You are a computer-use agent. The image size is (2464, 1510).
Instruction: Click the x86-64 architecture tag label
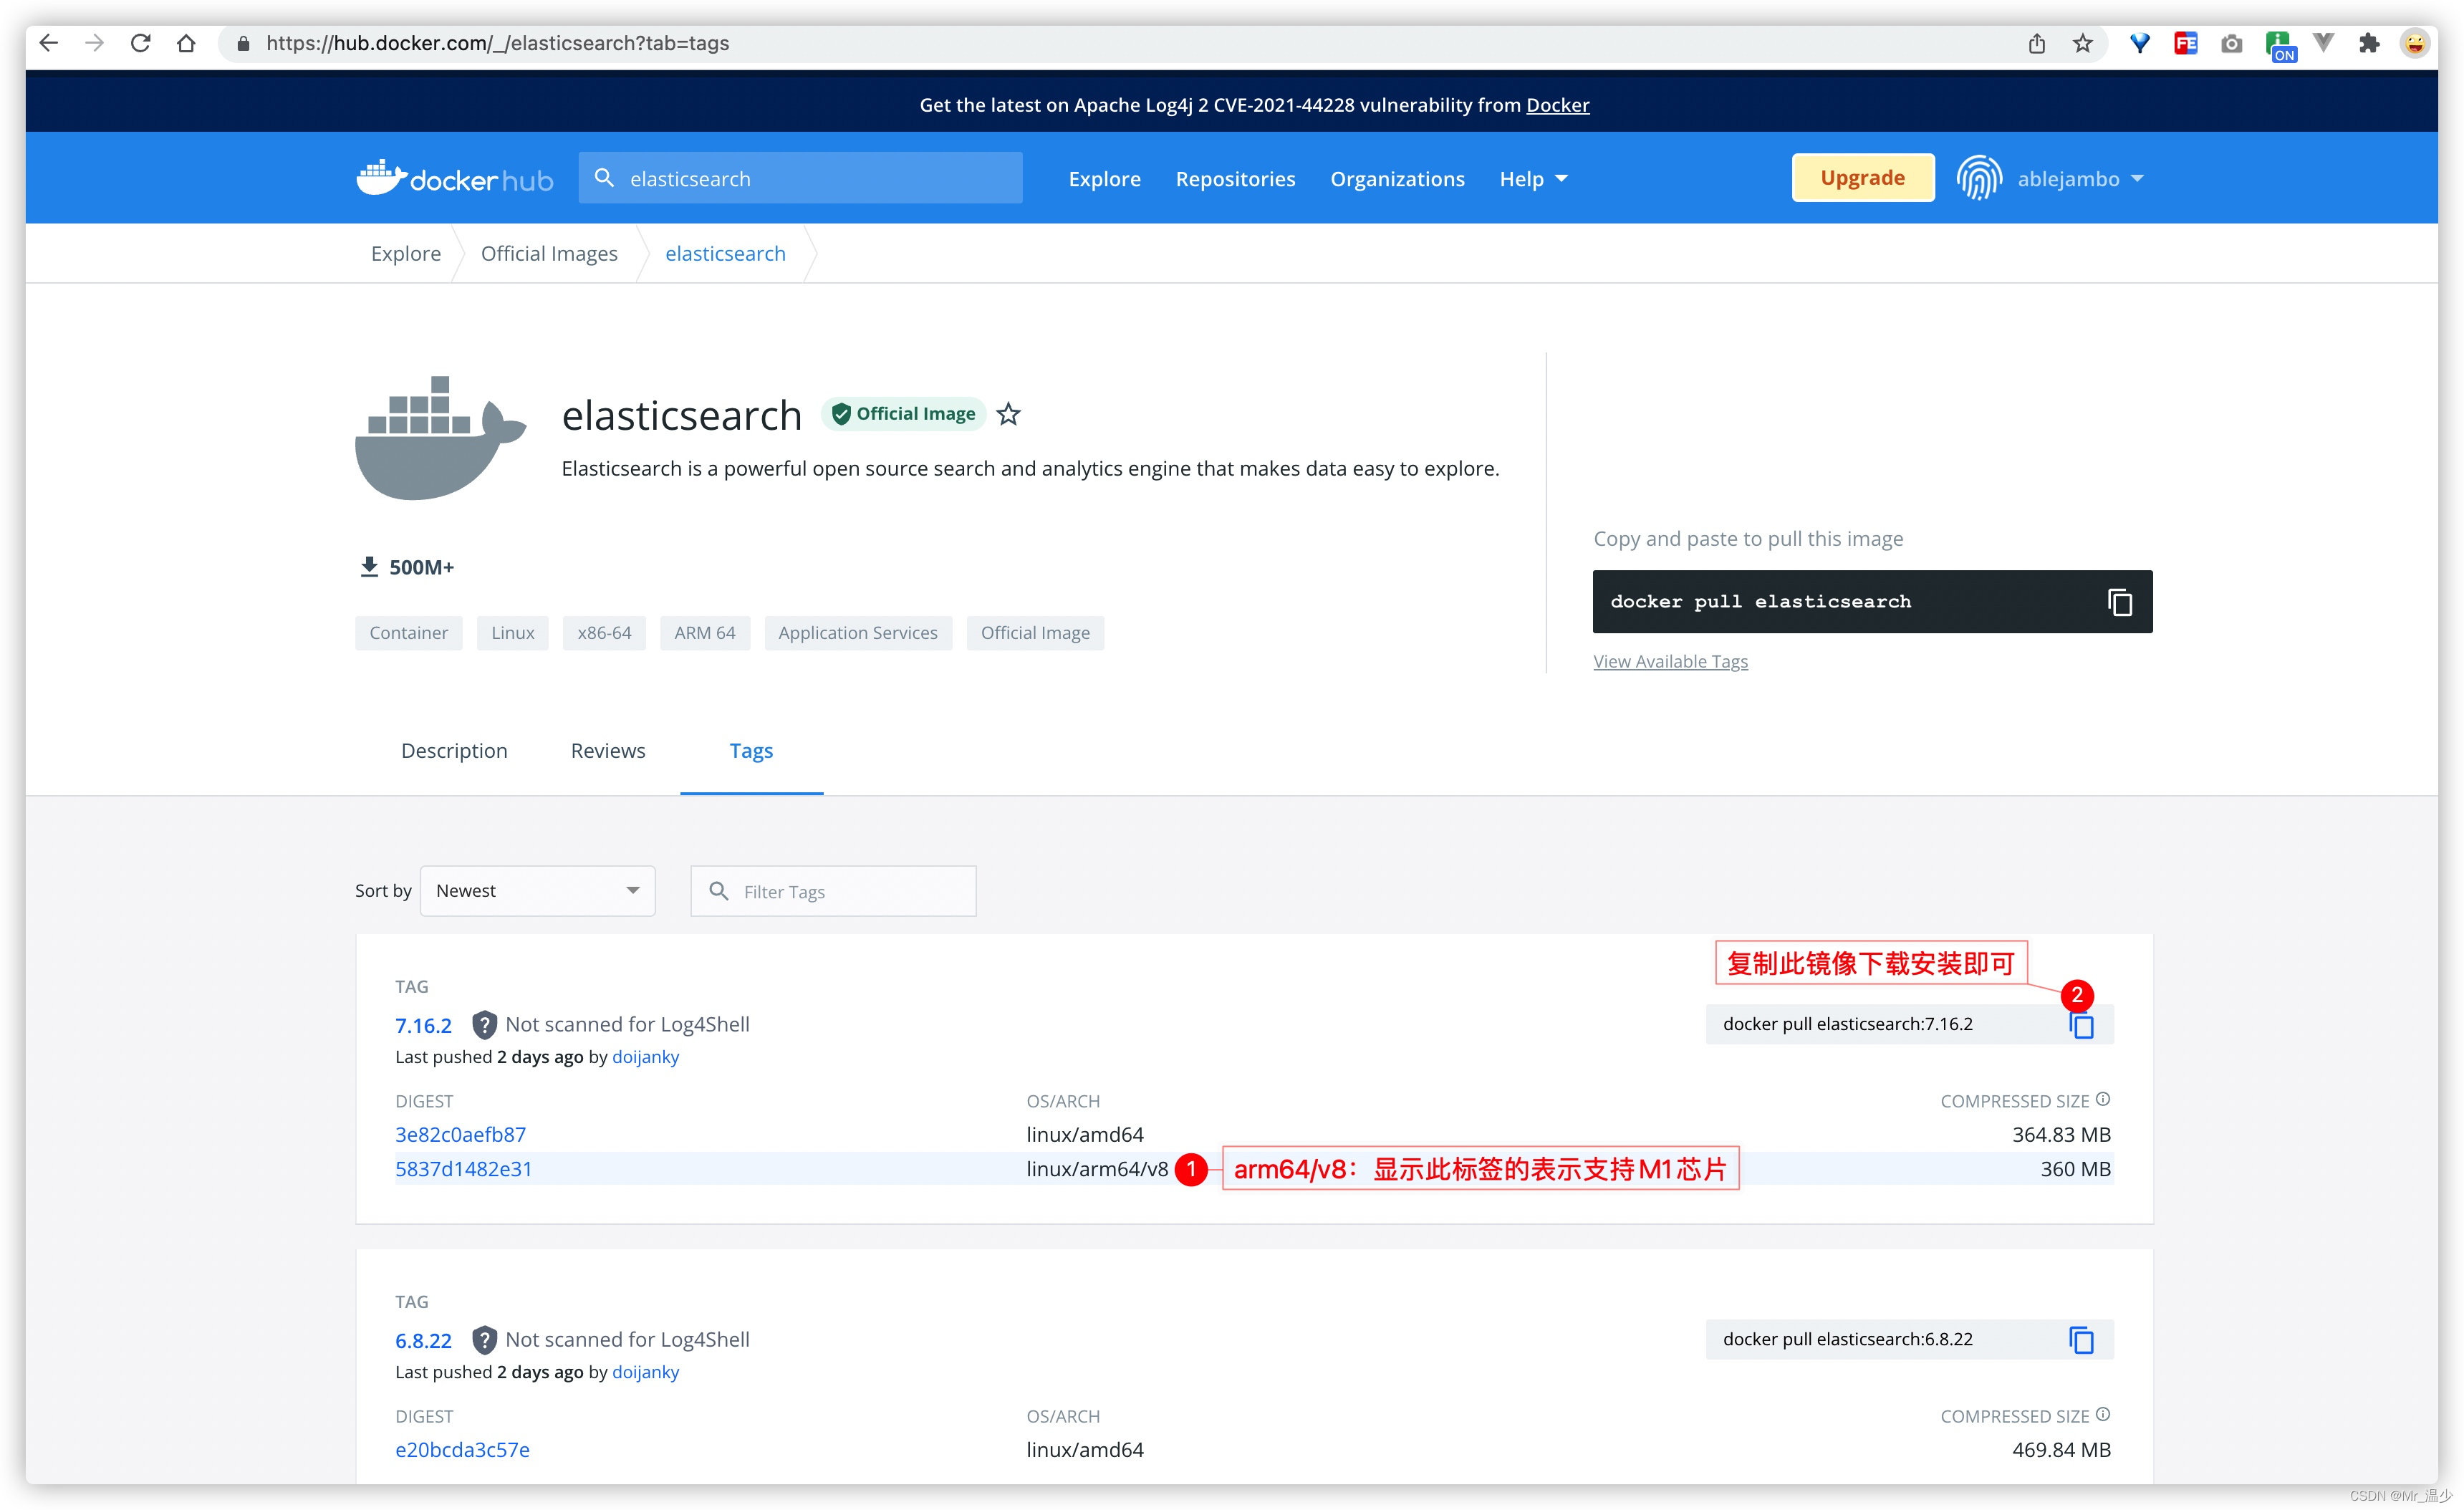(x=605, y=632)
